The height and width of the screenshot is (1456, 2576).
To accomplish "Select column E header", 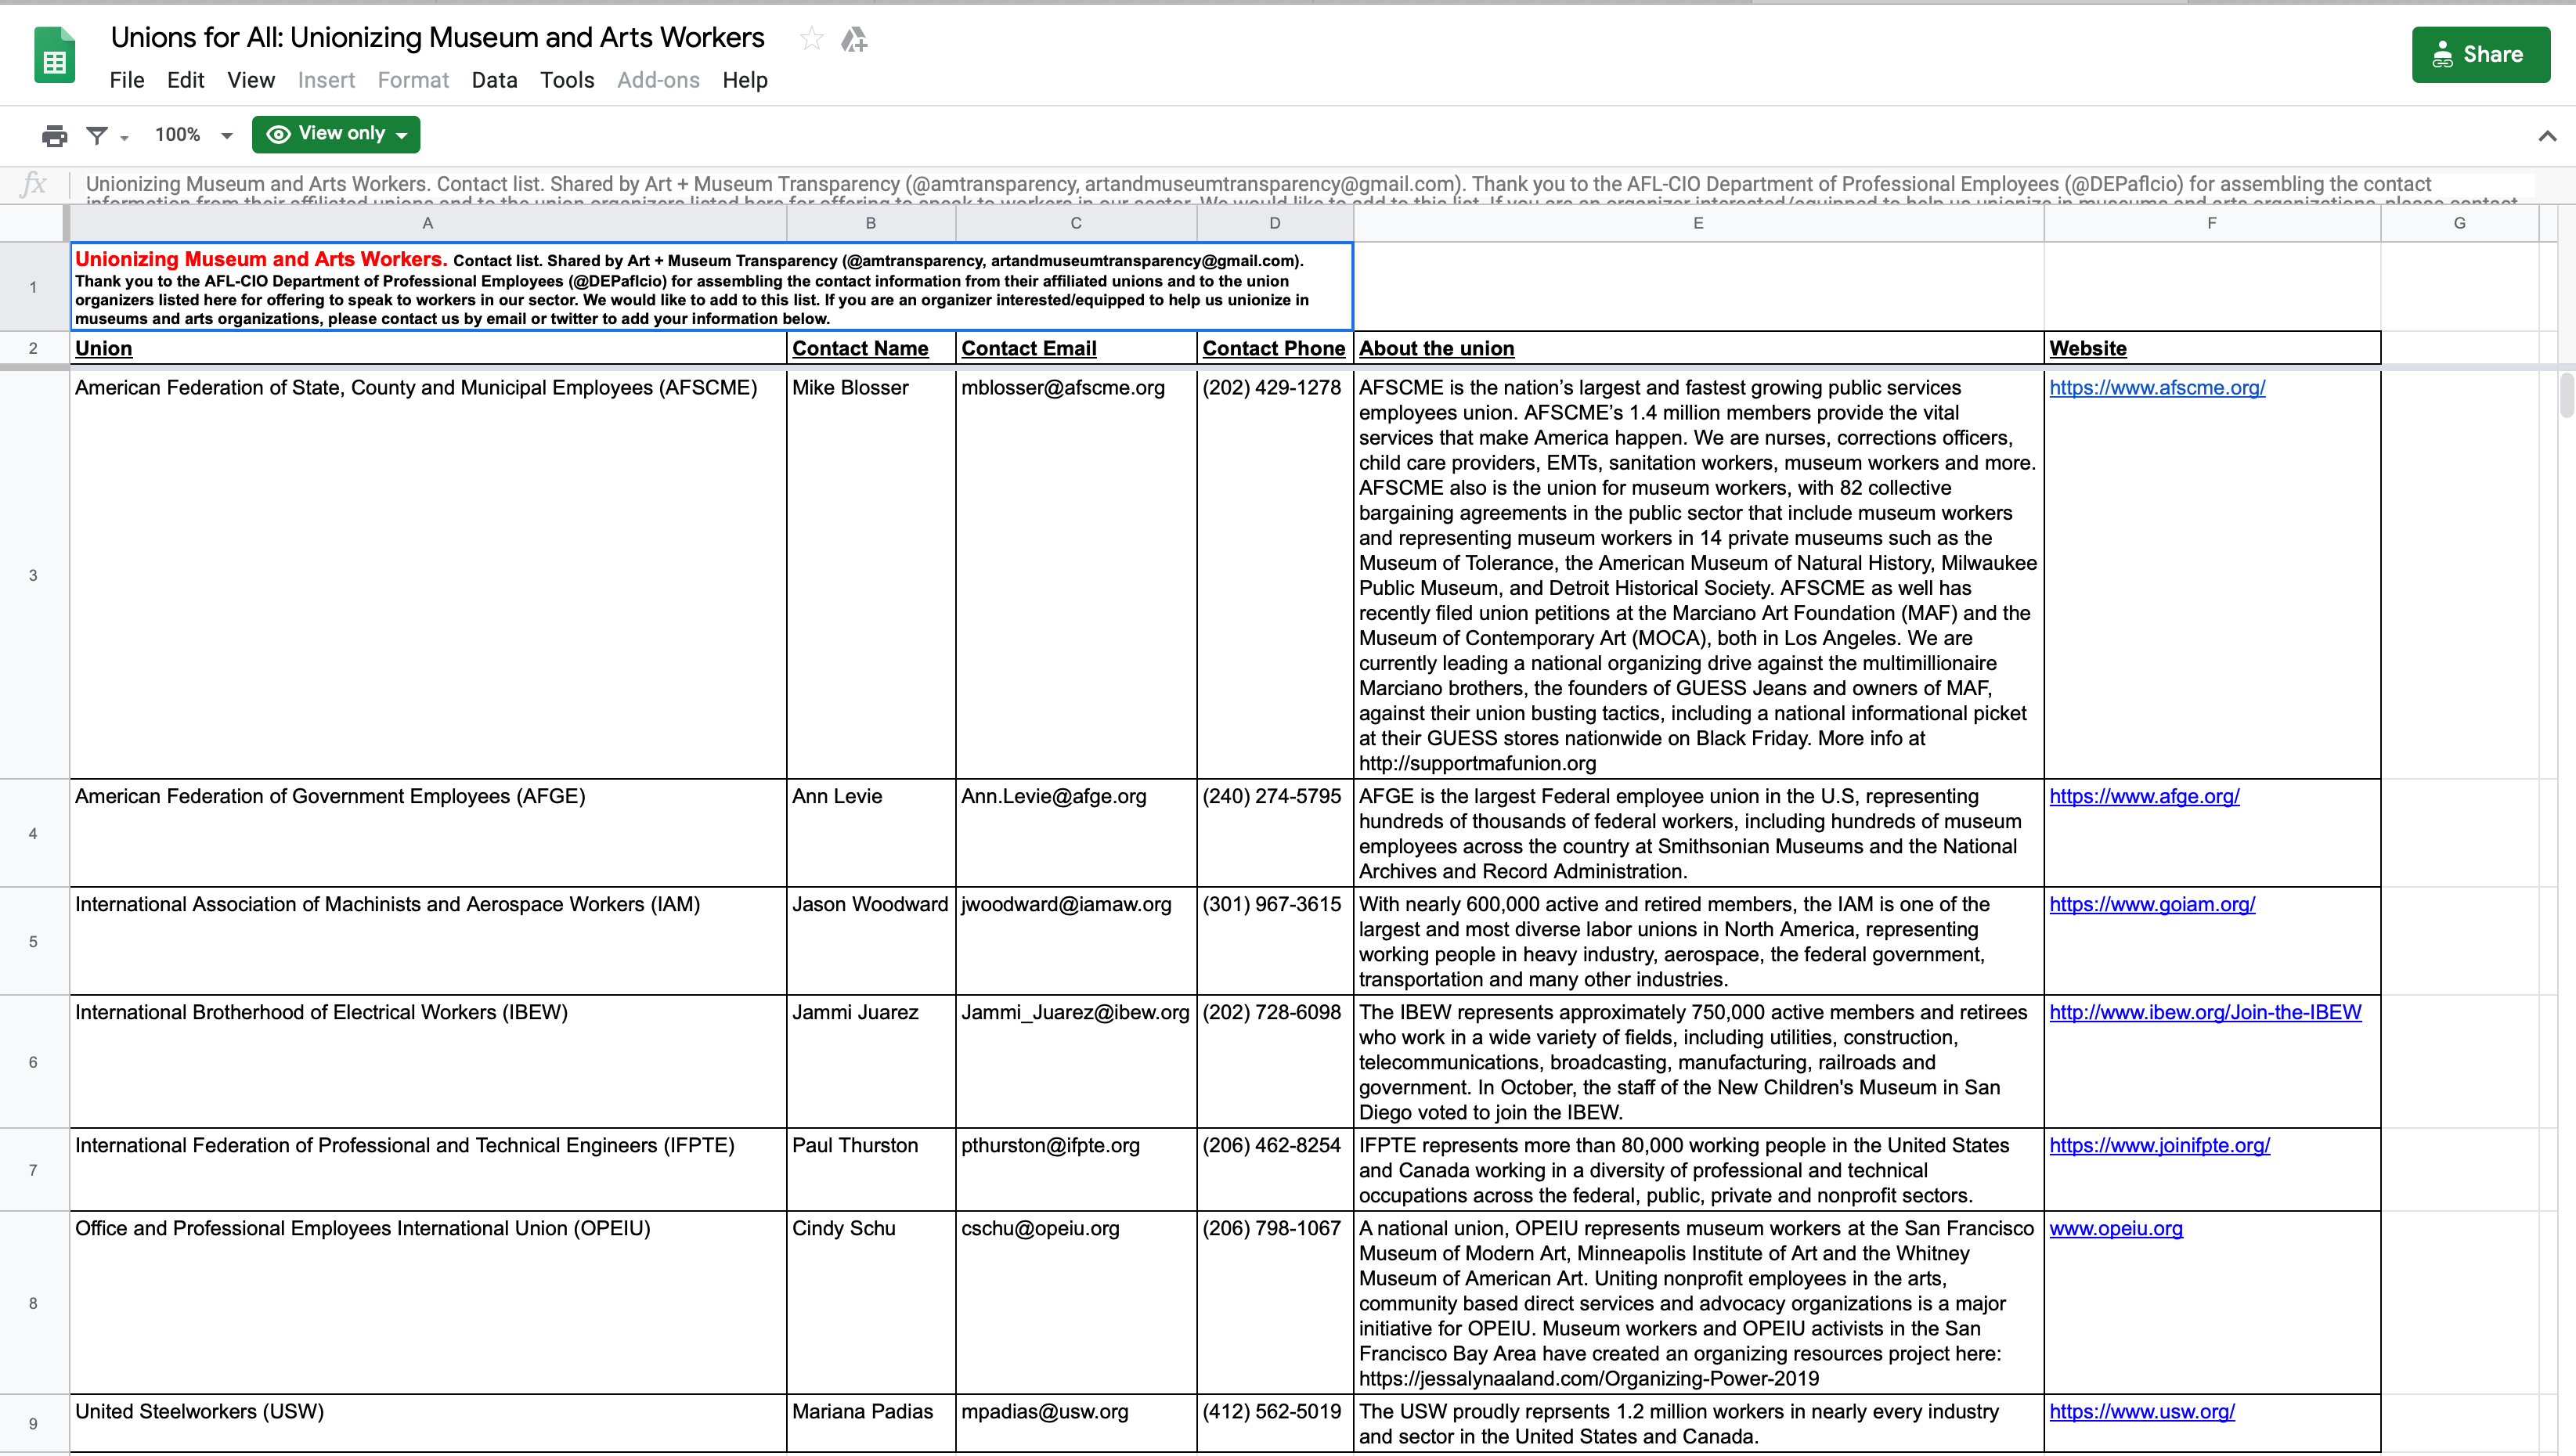I will click(1697, 223).
